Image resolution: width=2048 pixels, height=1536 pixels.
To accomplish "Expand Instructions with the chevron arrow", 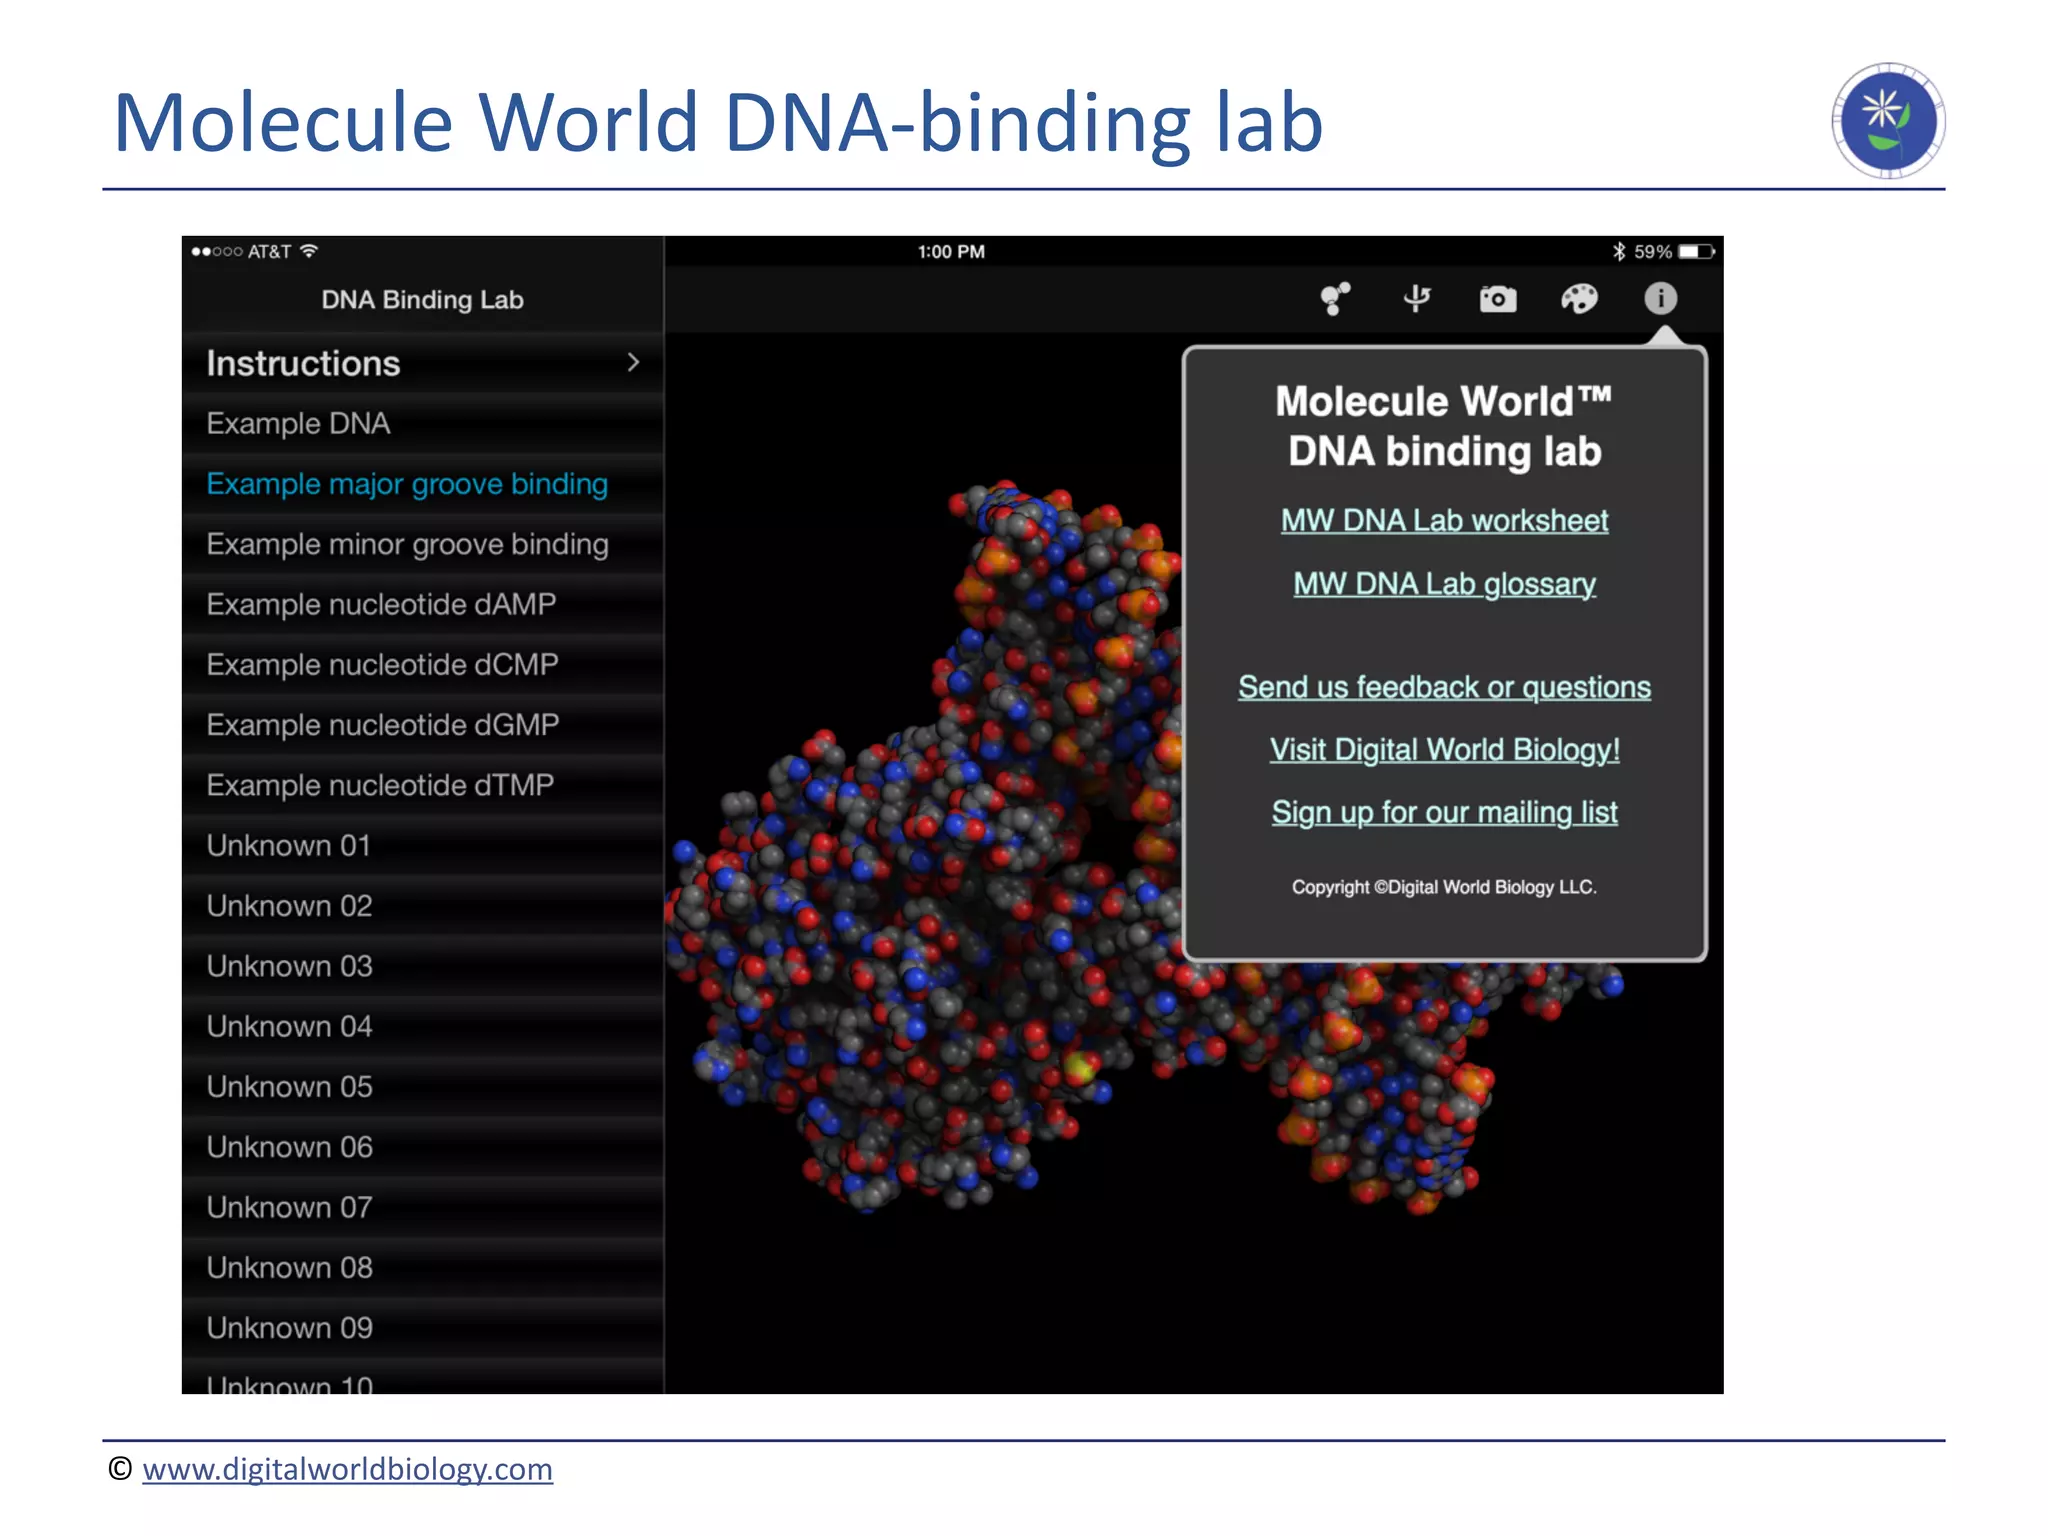I will tap(633, 362).
